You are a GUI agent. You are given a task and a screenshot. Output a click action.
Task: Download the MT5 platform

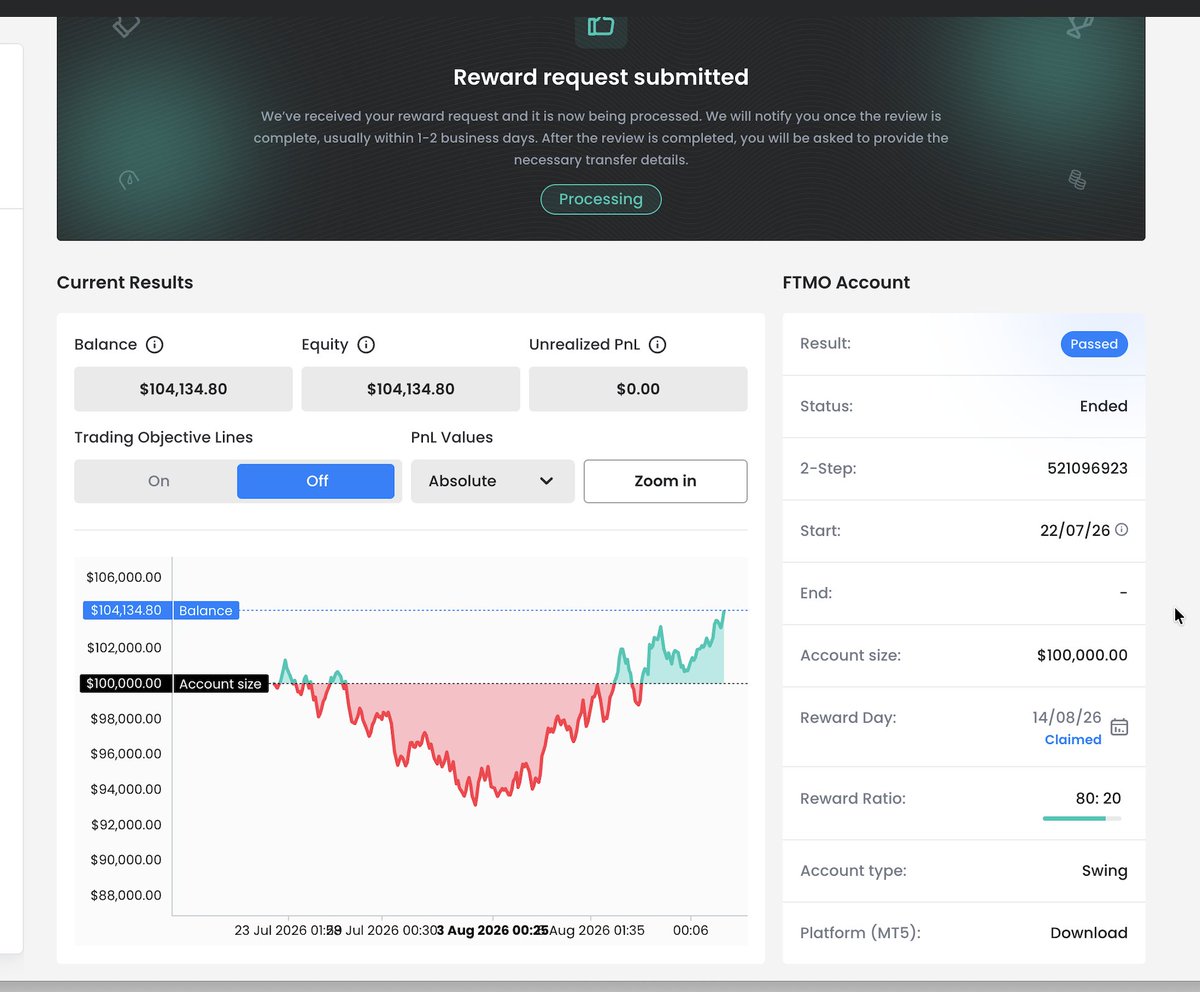pyautogui.click(x=1088, y=933)
